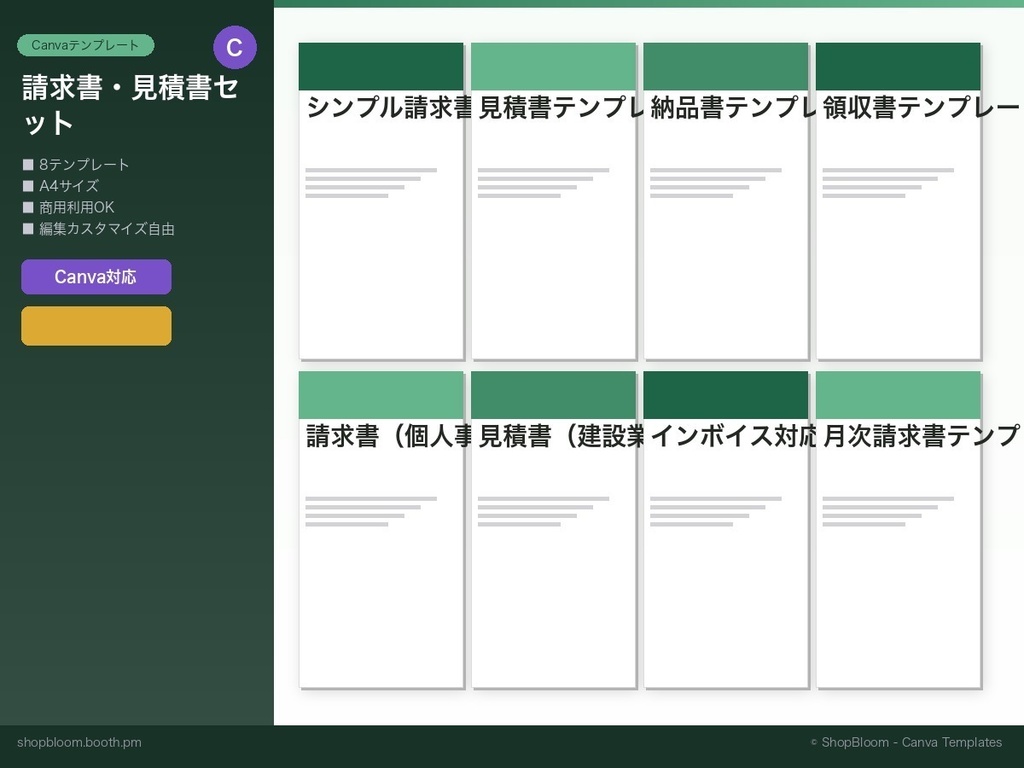Image resolution: width=1024 pixels, height=768 pixels.
Task: Click the green Canvaテンプレート badge
Action: point(85,45)
